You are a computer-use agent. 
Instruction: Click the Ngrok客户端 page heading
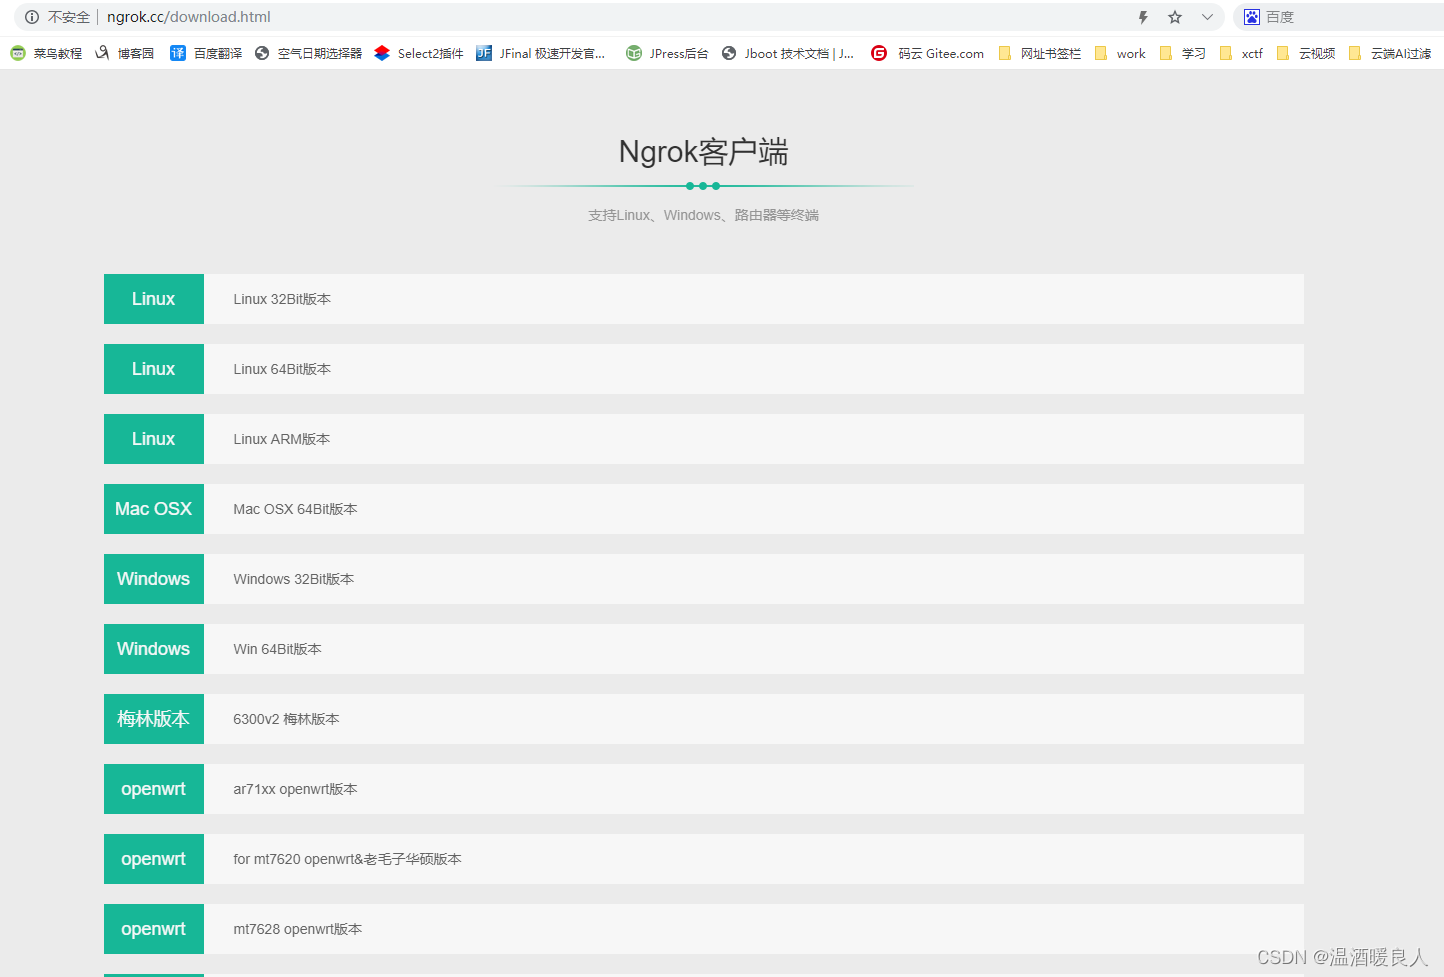(x=704, y=152)
